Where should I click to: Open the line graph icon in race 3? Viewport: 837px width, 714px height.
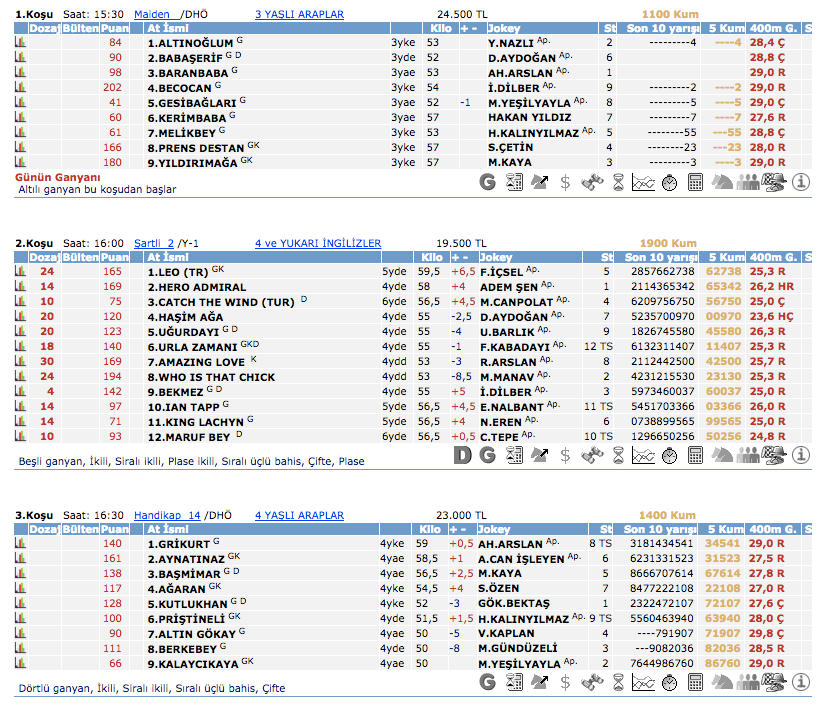(644, 682)
